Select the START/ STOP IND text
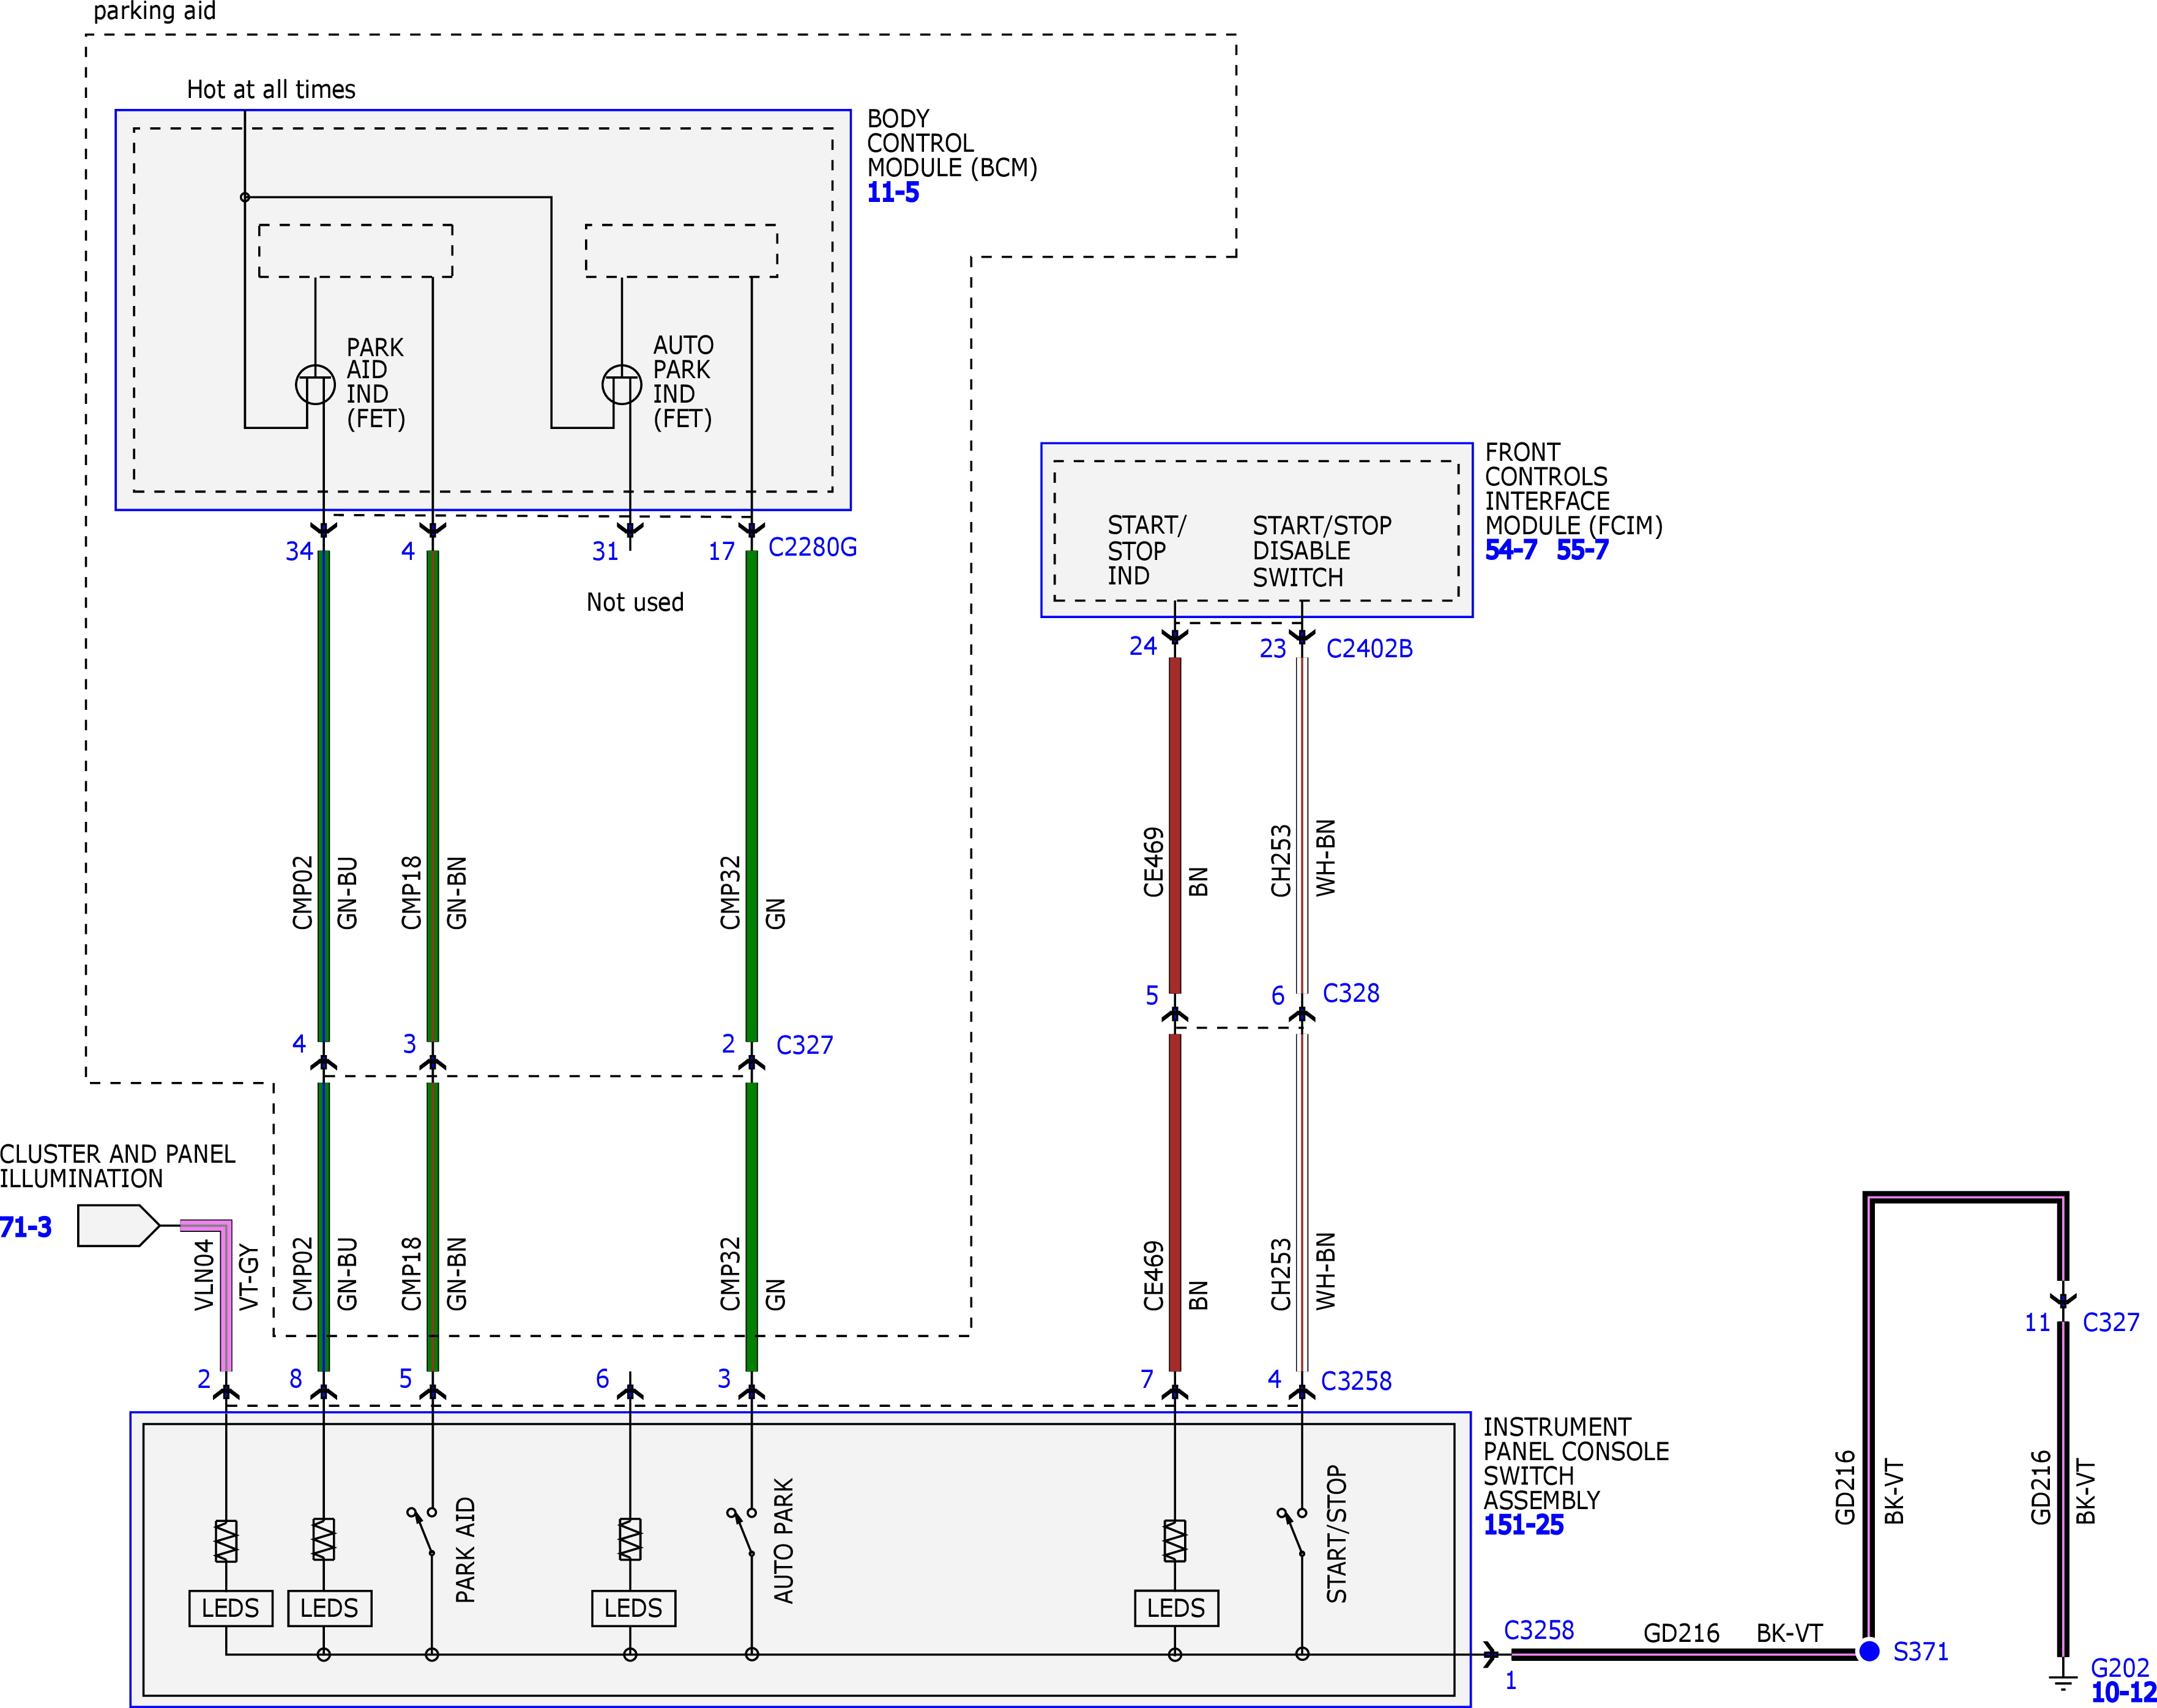The height and width of the screenshot is (1708, 2157). click(1146, 550)
